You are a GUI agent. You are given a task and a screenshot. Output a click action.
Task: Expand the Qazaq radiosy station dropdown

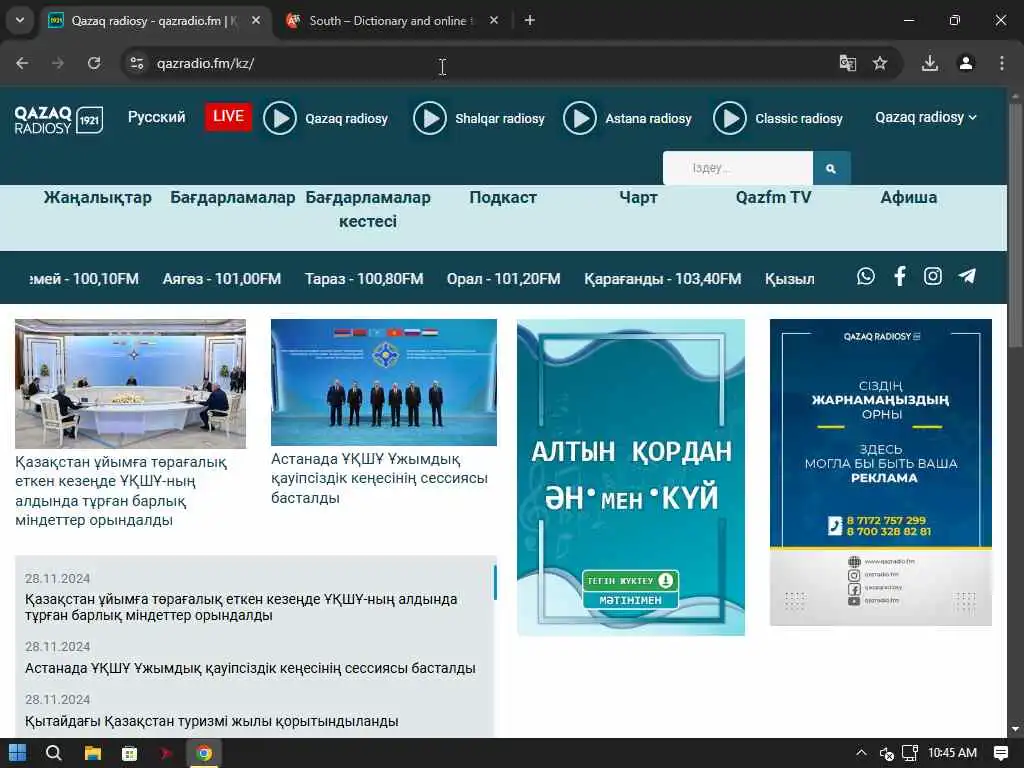pyautogui.click(x=925, y=118)
